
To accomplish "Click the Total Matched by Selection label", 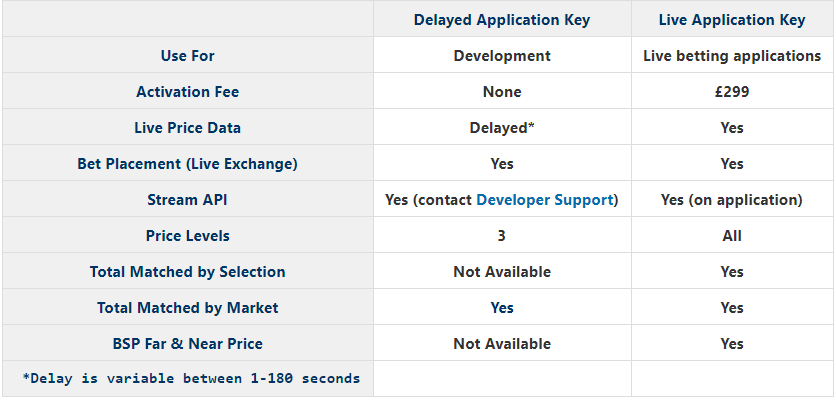I will [188, 272].
